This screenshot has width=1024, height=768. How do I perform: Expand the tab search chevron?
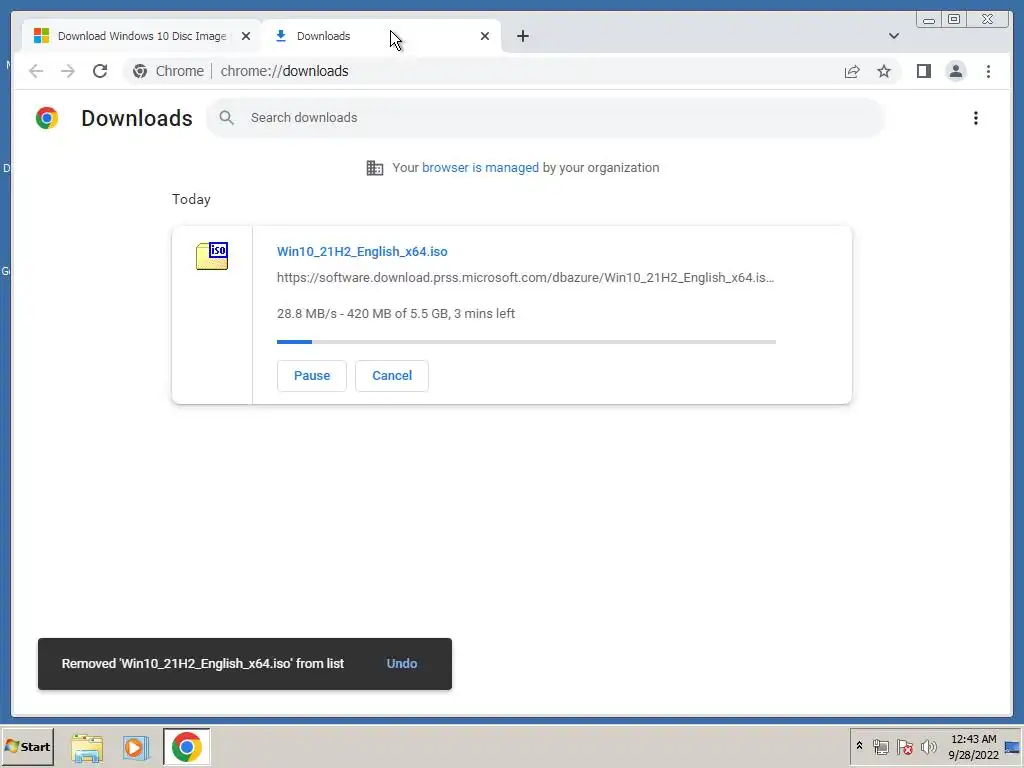(893, 36)
